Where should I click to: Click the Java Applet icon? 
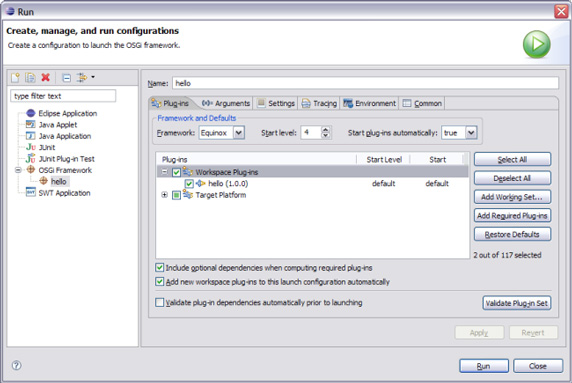(x=31, y=125)
